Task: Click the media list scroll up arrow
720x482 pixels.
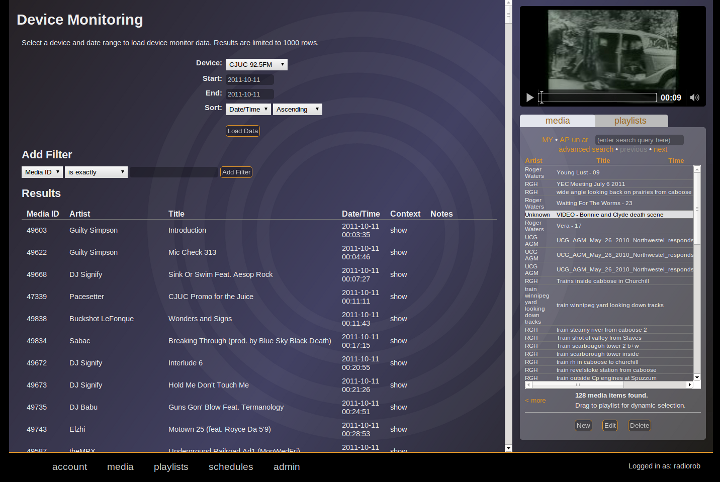Action: (697, 169)
